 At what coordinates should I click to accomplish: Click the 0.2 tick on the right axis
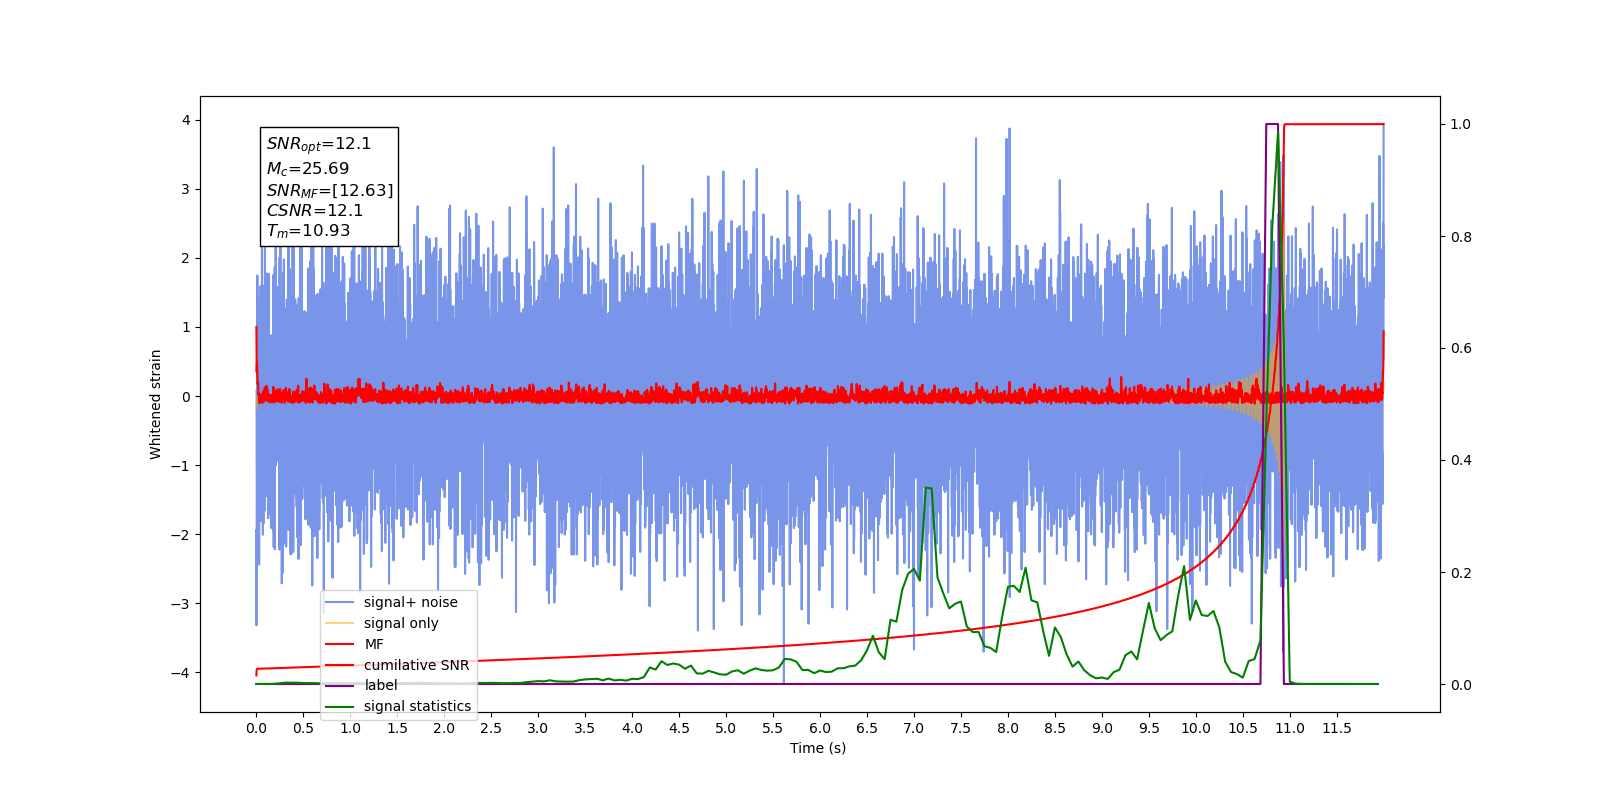pos(1461,573)
